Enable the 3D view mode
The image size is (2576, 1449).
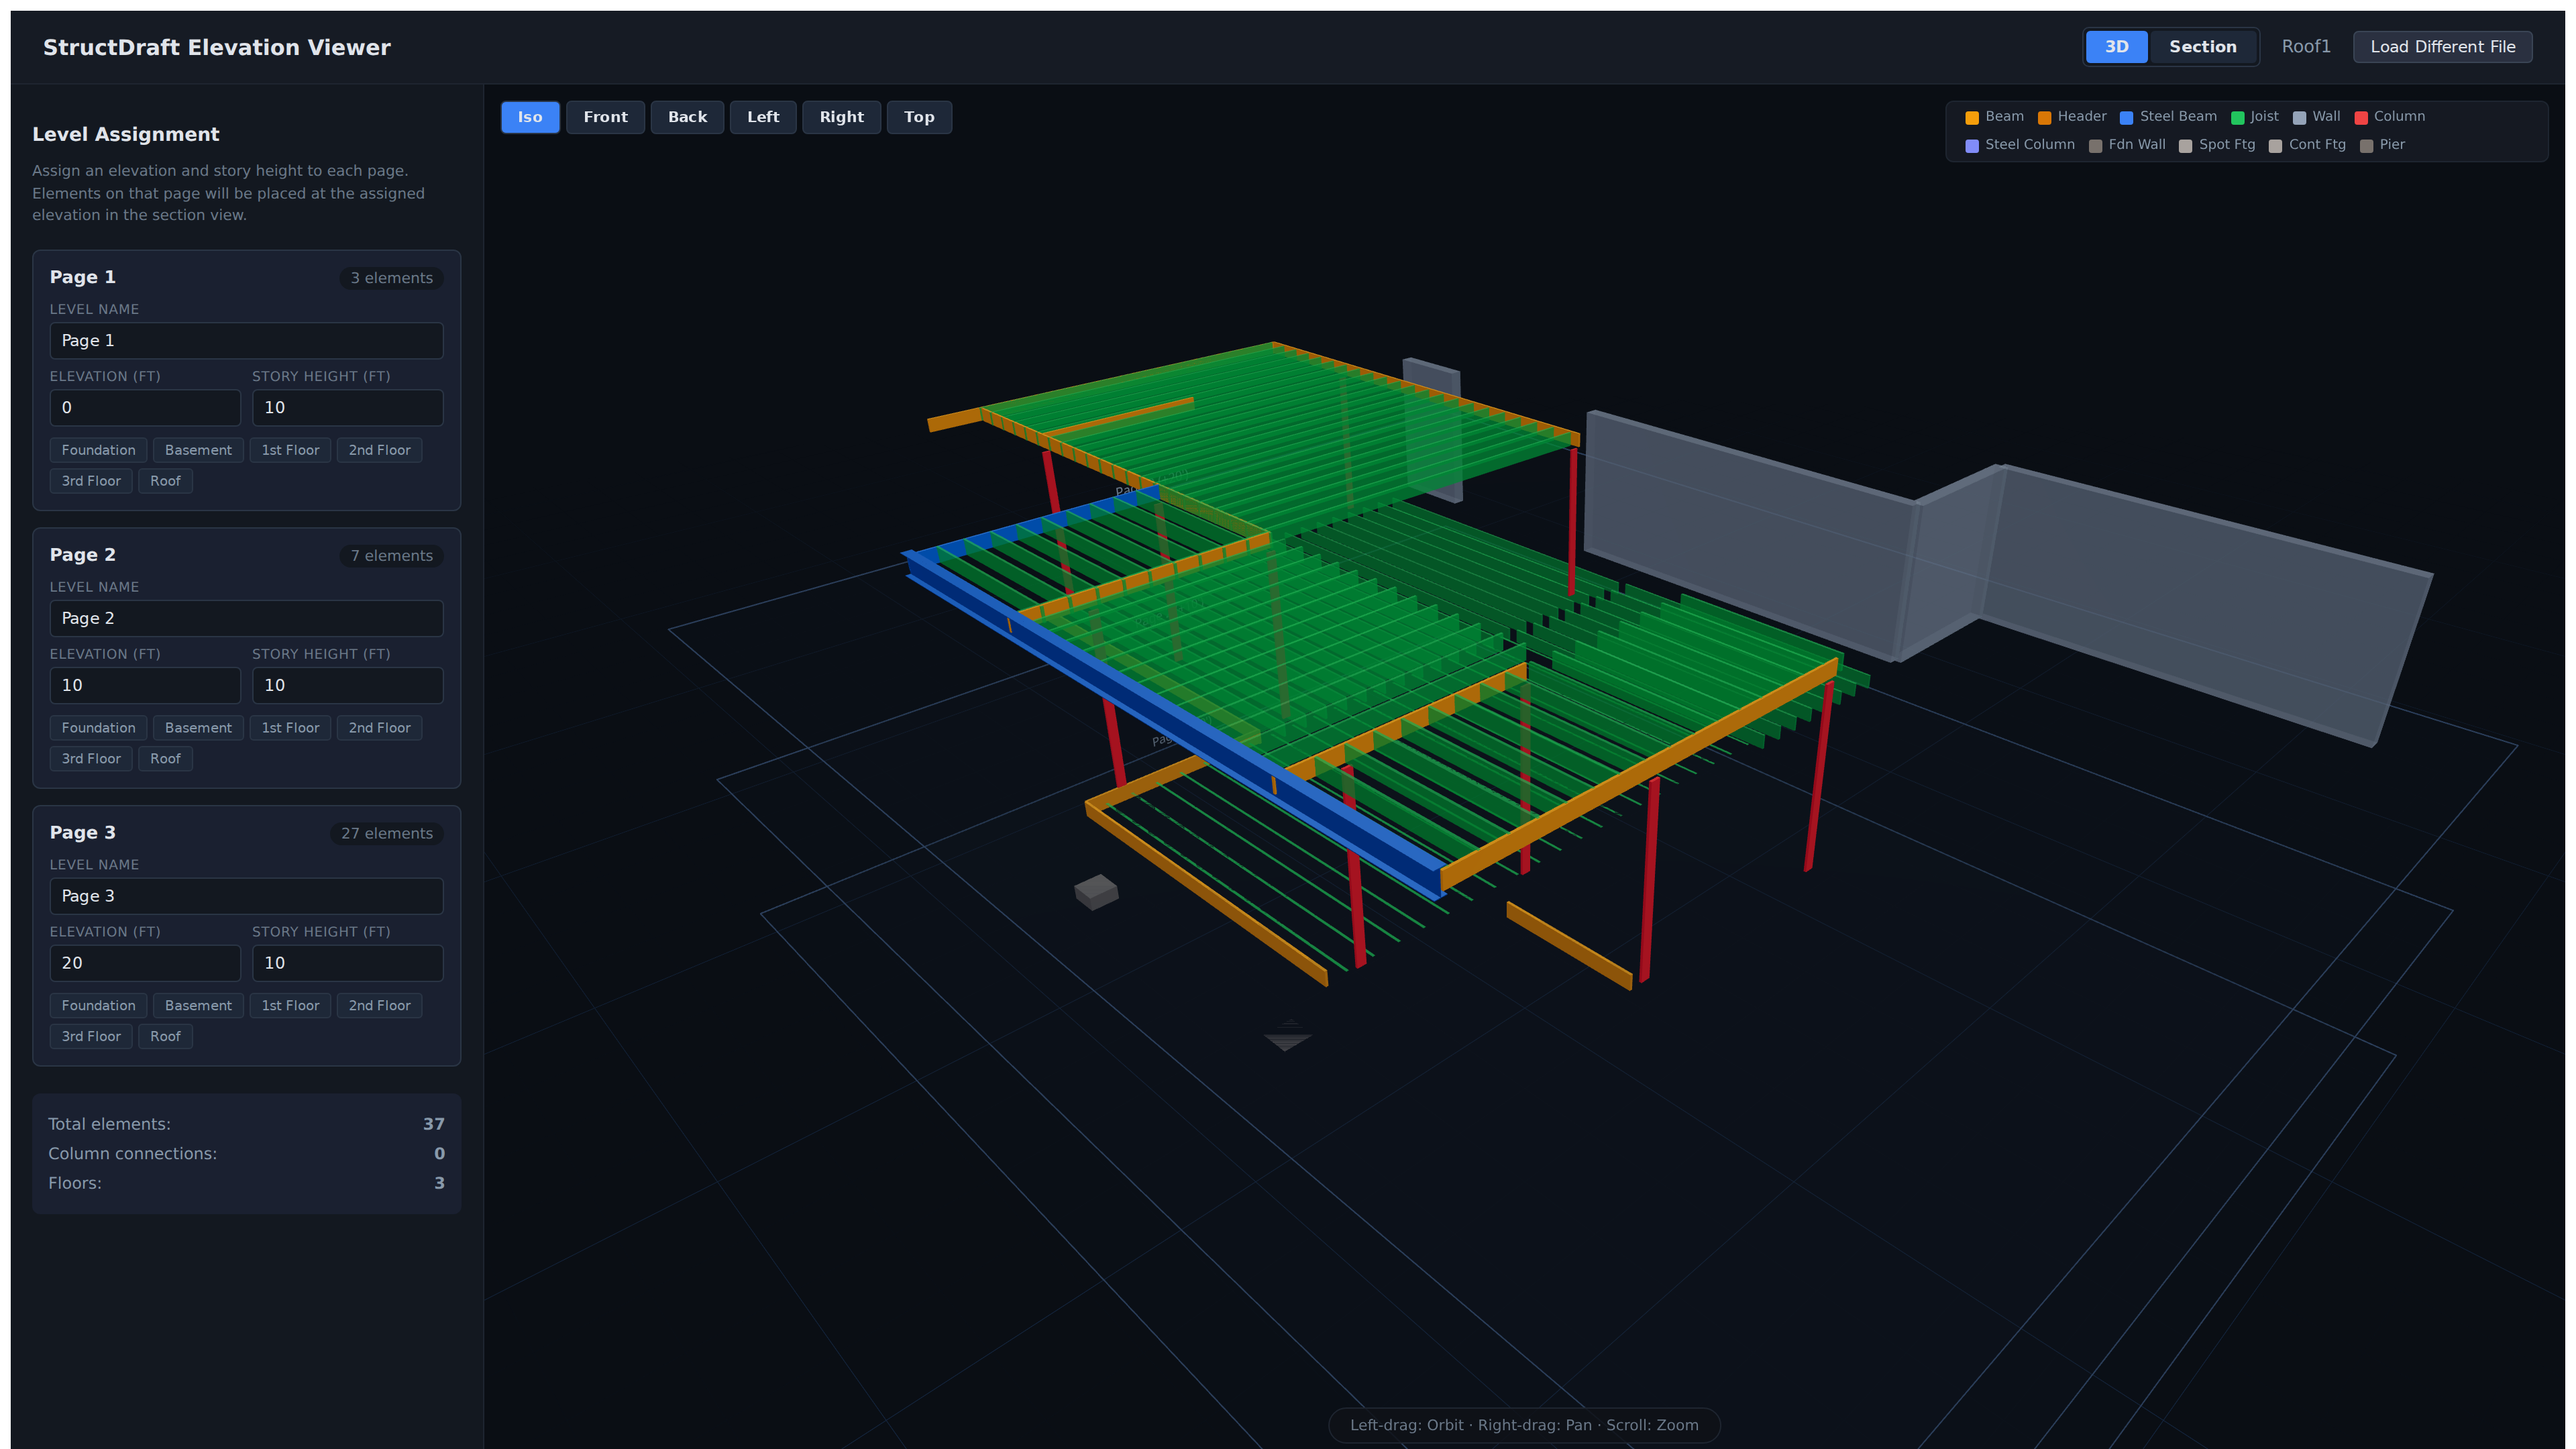pyautogui.click(x=2116, y=46)
